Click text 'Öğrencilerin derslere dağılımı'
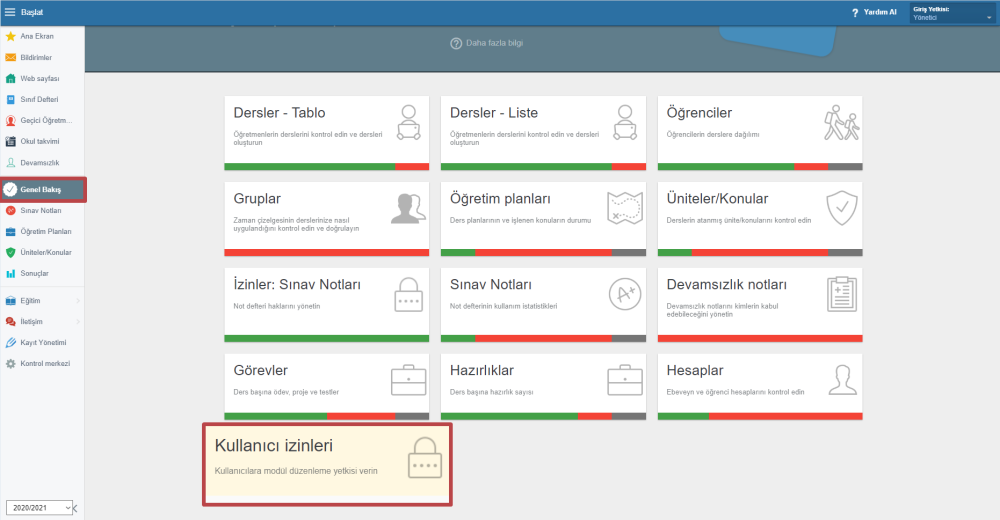The height and width of the screenshot is (520, 1000). pos(713,135)
